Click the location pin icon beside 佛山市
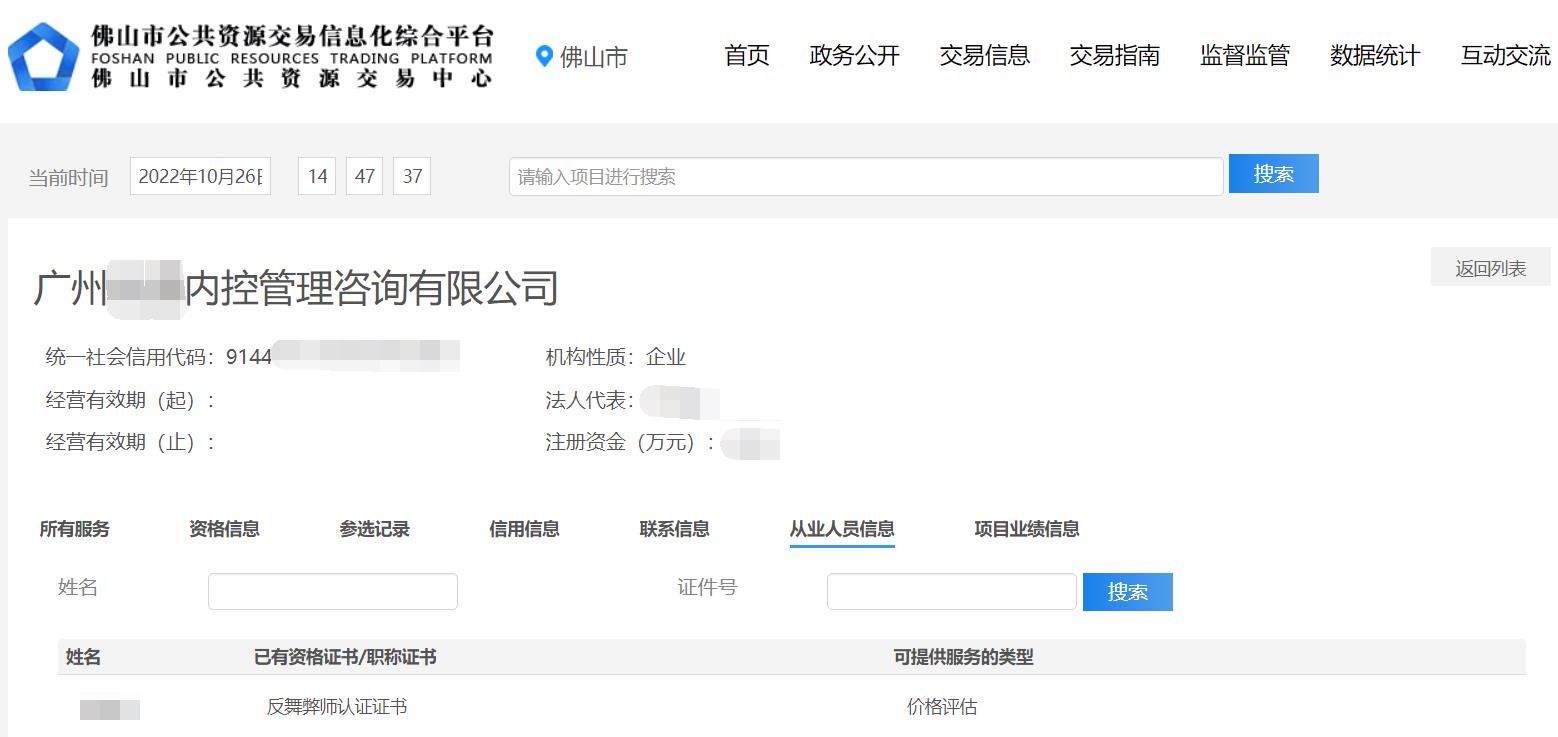Viewport: 1558px width, 737px height. tap(544, 56)
